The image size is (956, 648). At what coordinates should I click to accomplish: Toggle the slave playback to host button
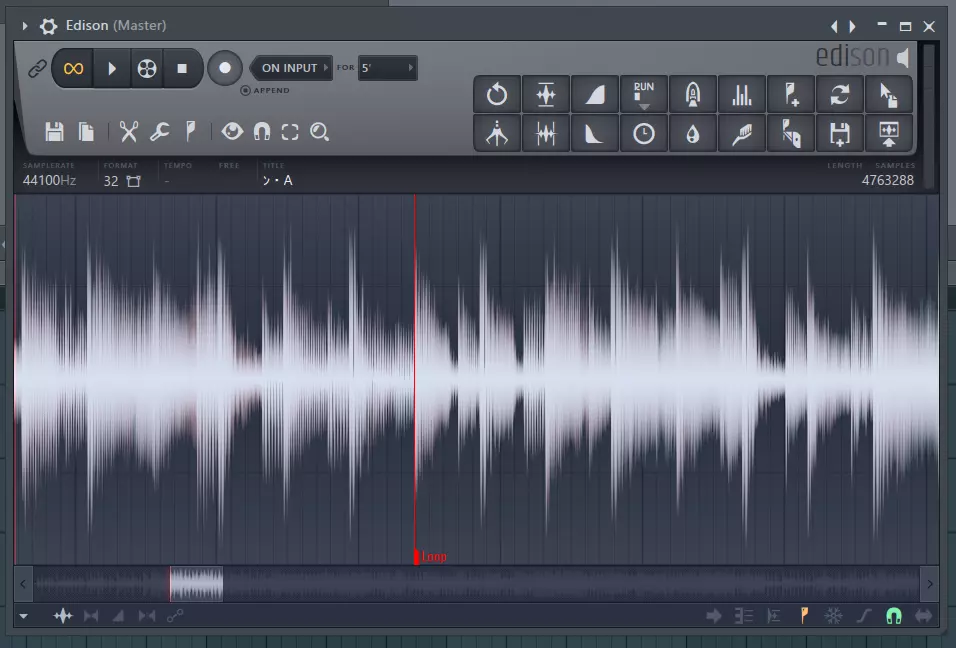coord(146,68)
